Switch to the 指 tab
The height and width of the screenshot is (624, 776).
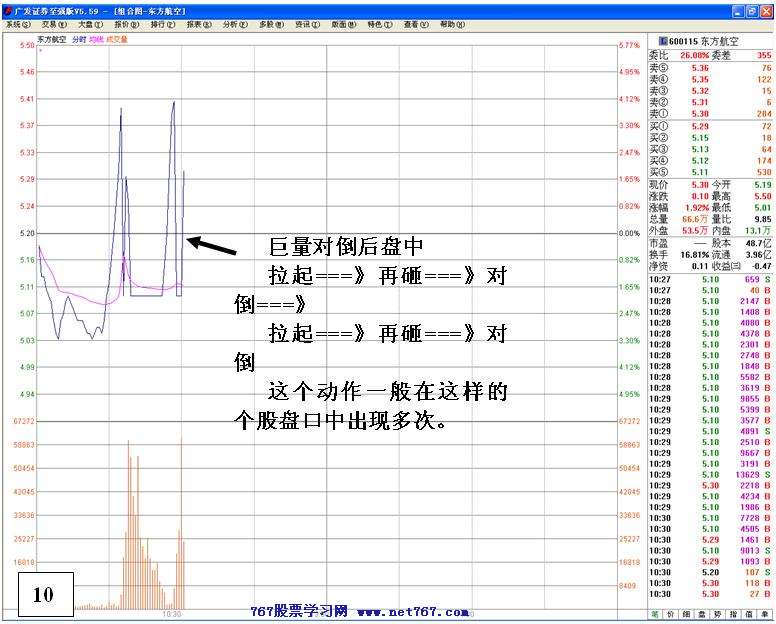pos(733,614)
